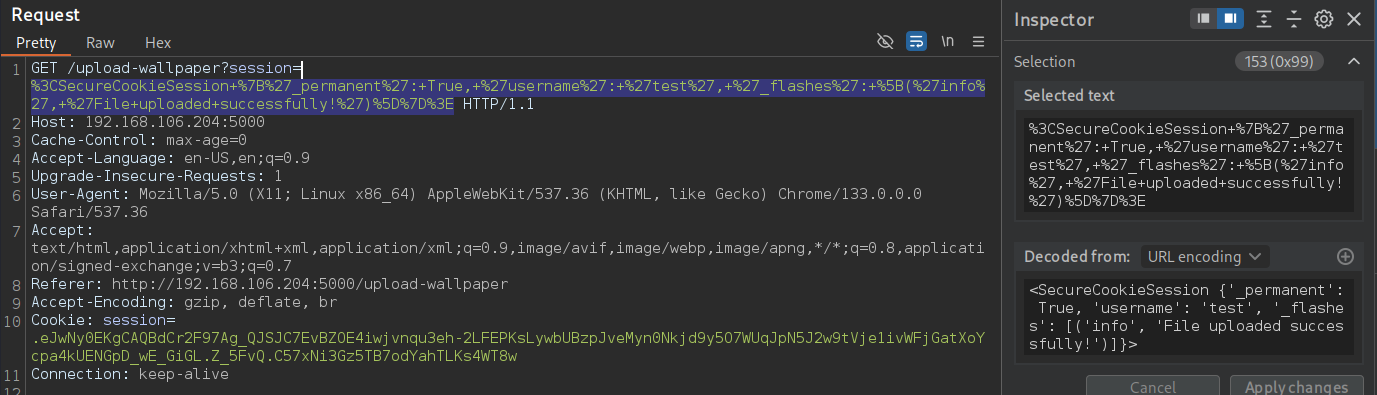Open the request editor hamburger options menu

click(978, 42)
